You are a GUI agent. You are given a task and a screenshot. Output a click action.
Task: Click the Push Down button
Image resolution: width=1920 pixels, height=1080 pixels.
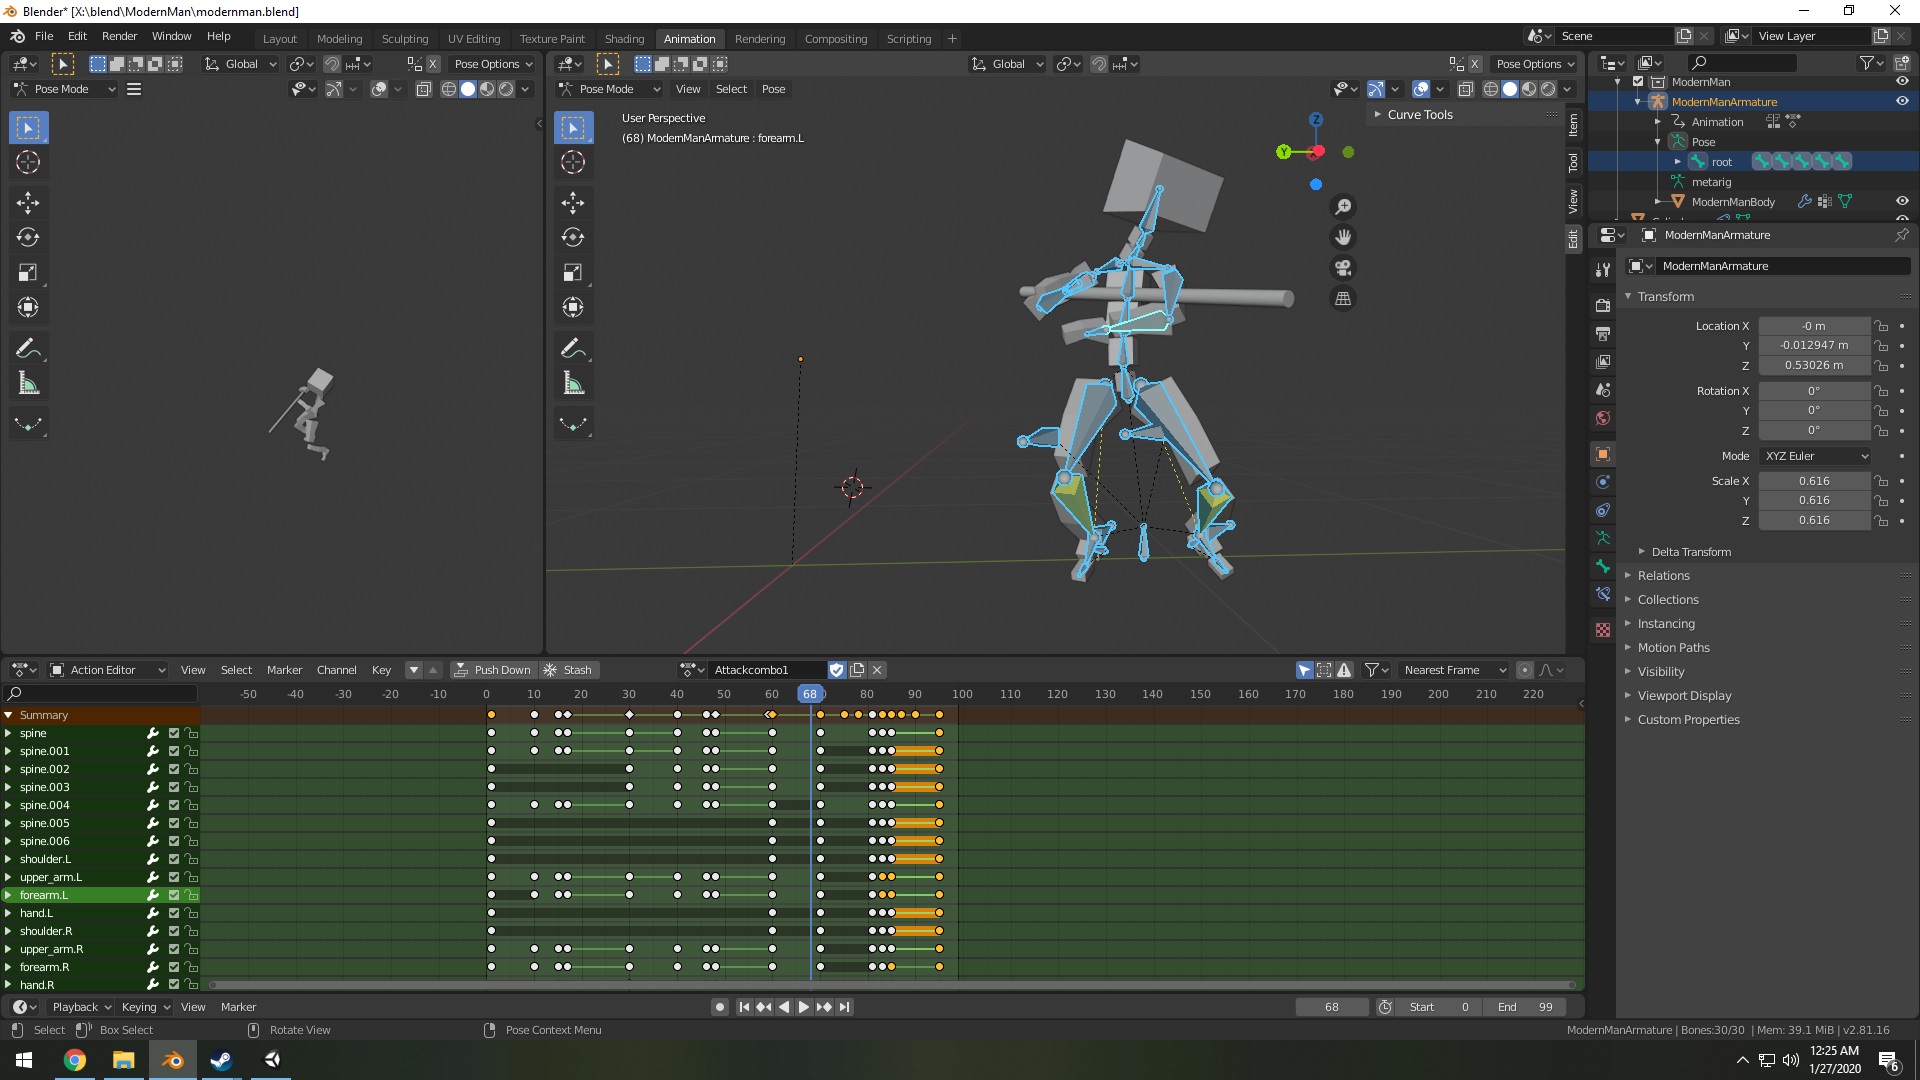point(493,670)
